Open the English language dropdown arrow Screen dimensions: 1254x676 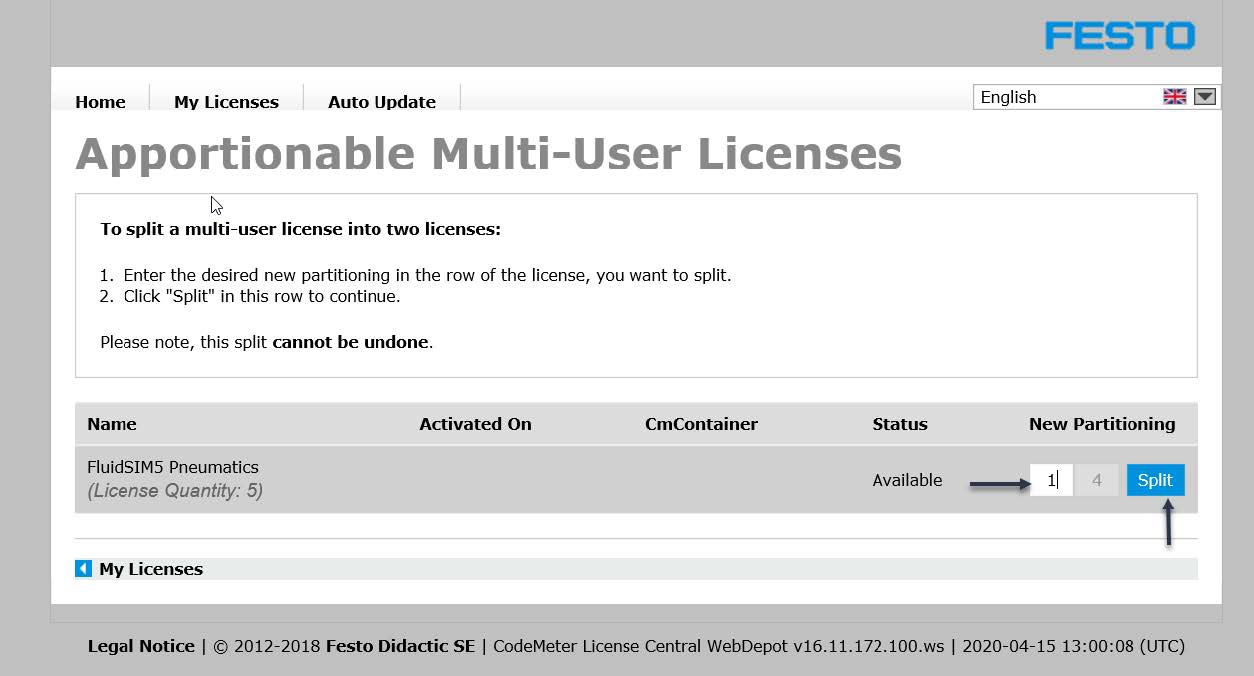point(1205,97)
